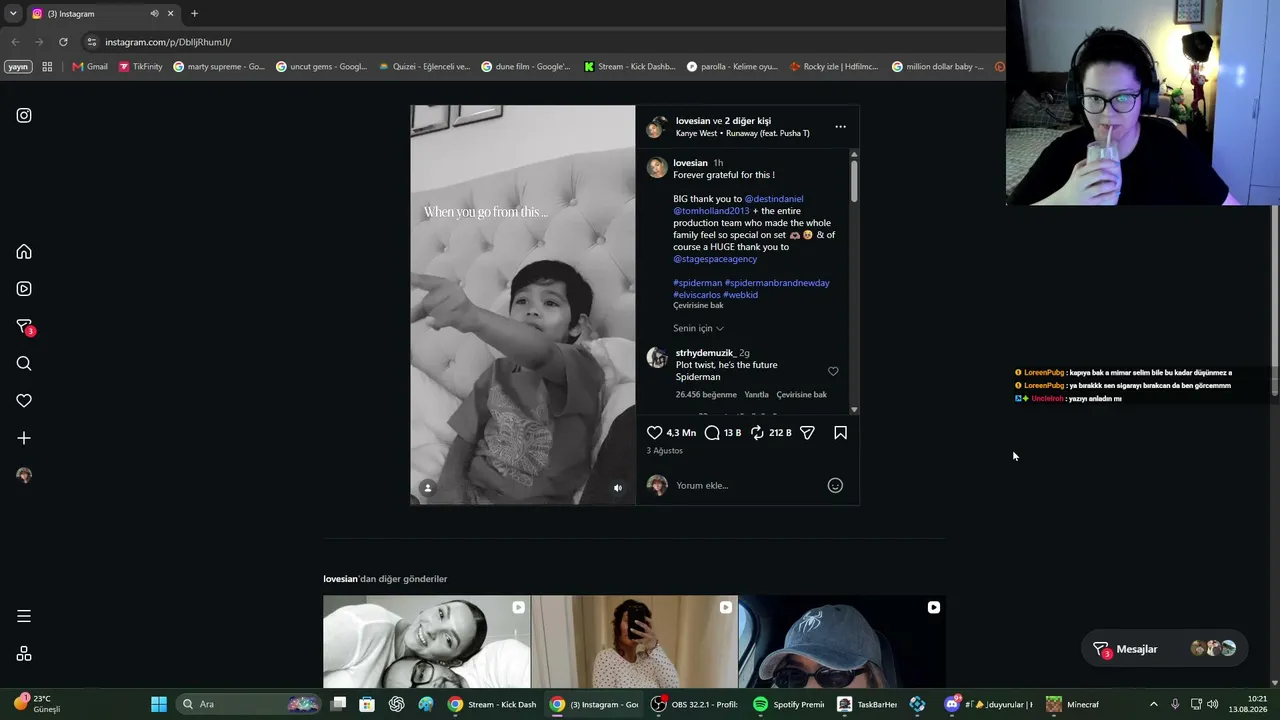The image size is (1280, 720).
Task: Open the TaskBarHer taskbar app
Action: tap(867, 704)
